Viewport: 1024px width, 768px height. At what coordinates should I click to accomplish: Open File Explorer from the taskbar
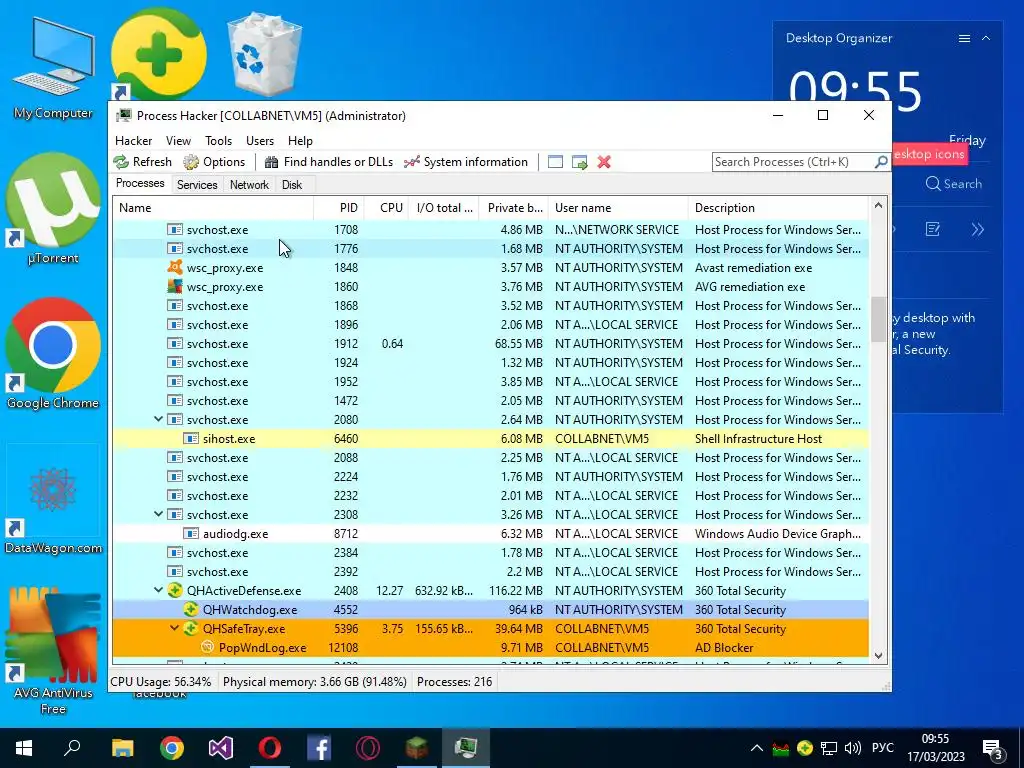click(122, 748)
